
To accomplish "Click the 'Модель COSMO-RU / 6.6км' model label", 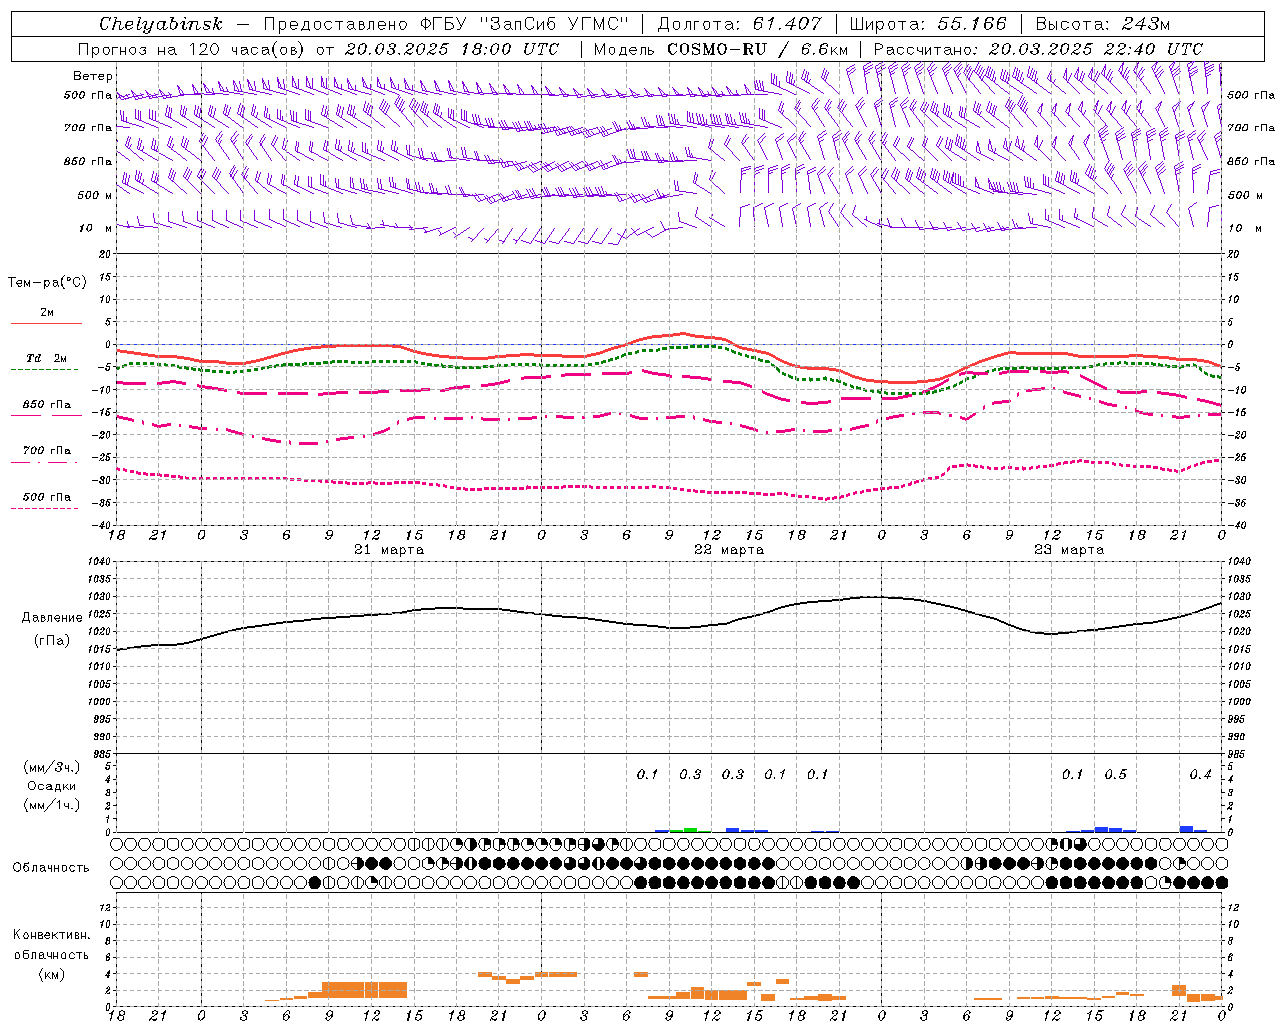I will [721, 49].
